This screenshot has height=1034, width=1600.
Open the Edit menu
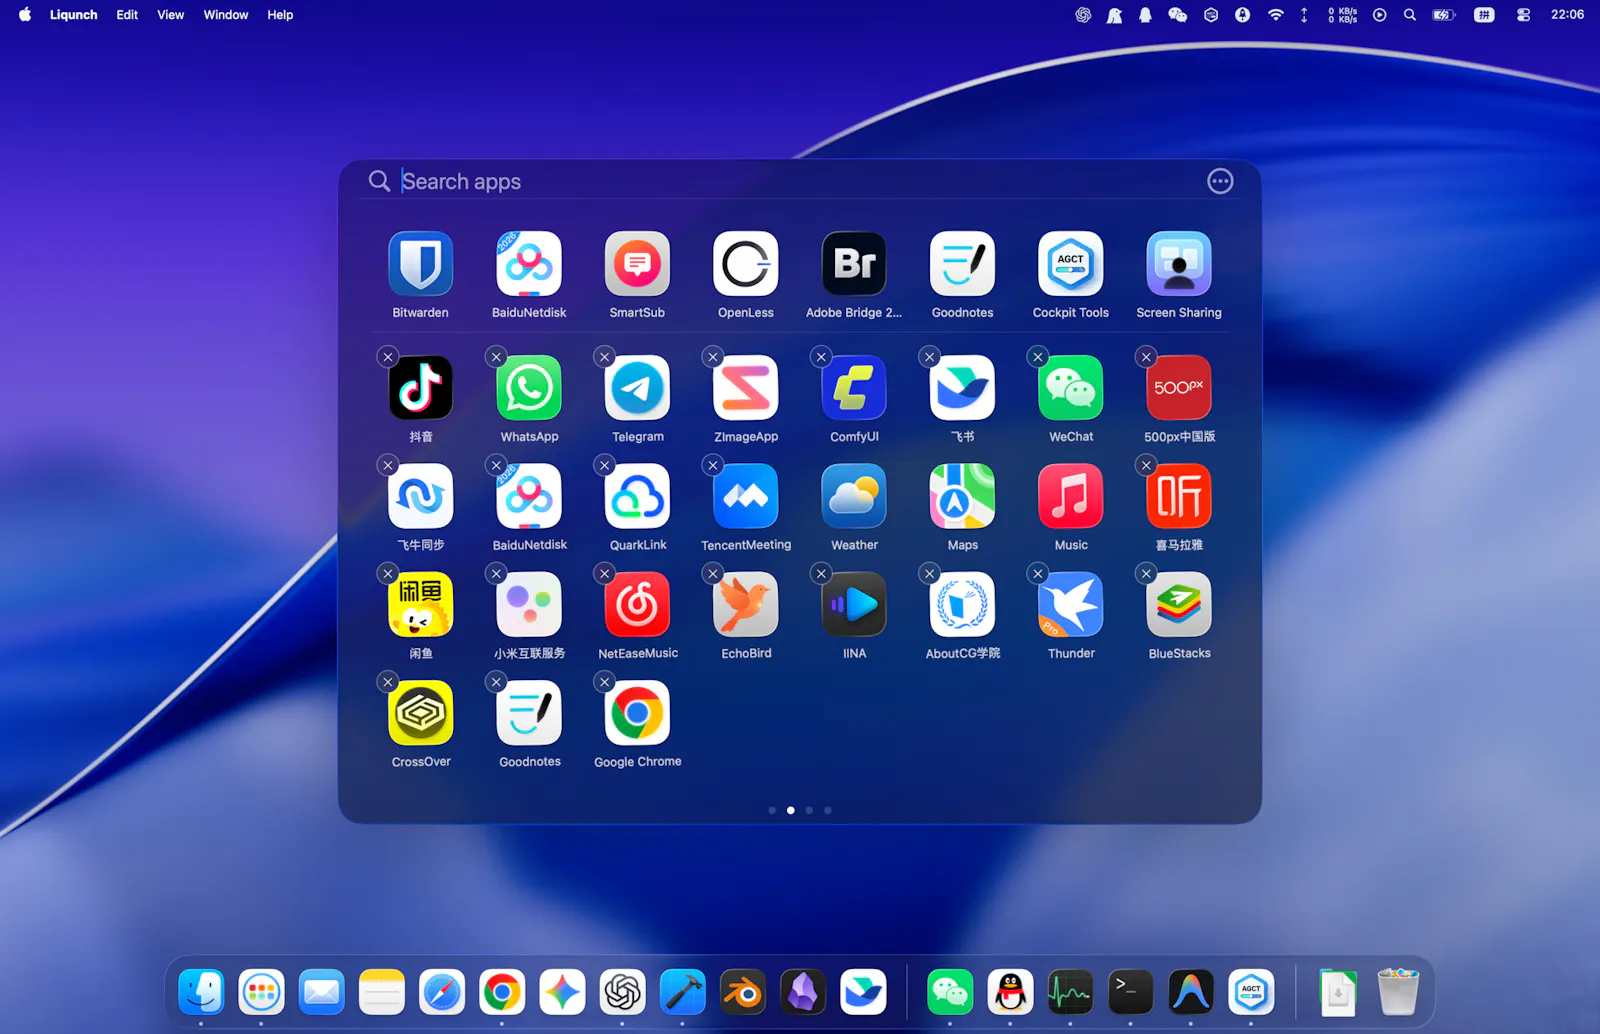point(127,15)
